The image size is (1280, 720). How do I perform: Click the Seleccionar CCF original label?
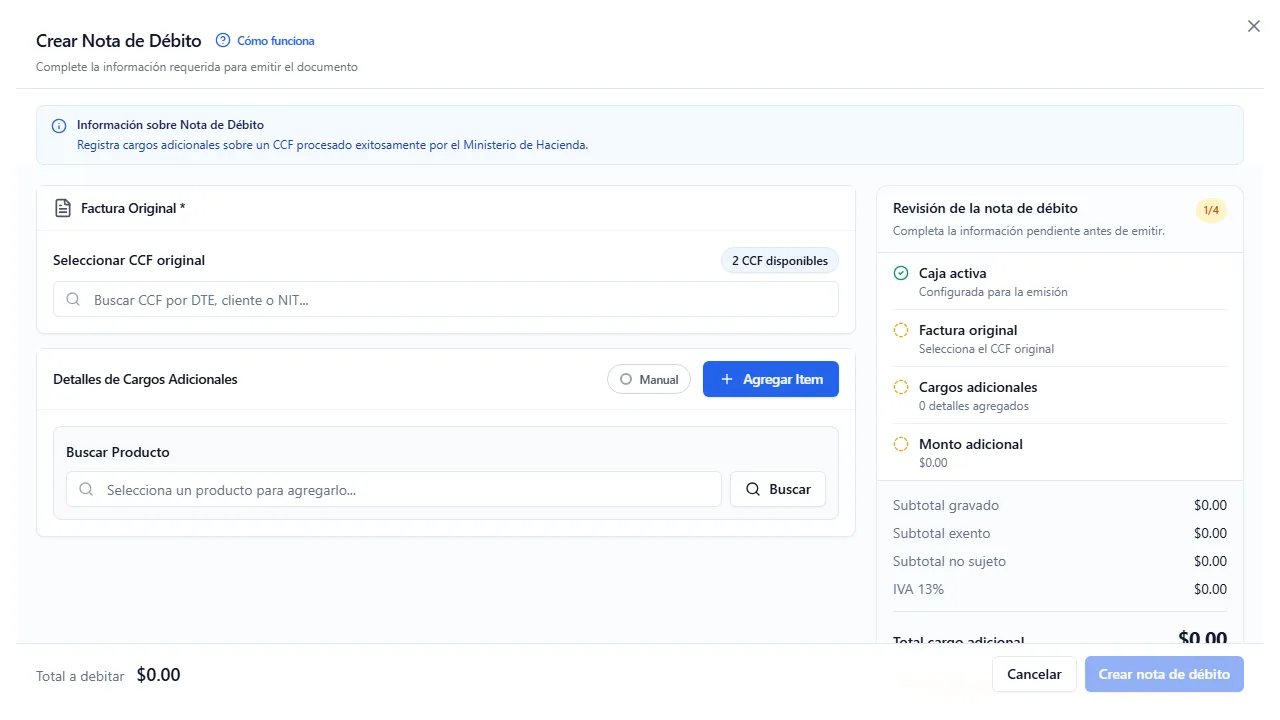pos(129,260)
